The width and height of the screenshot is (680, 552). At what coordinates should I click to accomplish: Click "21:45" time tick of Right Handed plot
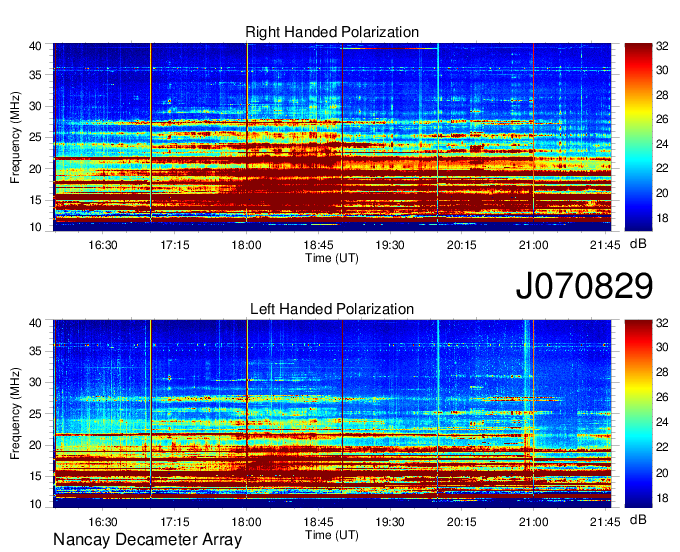pyautogui.click(x=605, y=245)
